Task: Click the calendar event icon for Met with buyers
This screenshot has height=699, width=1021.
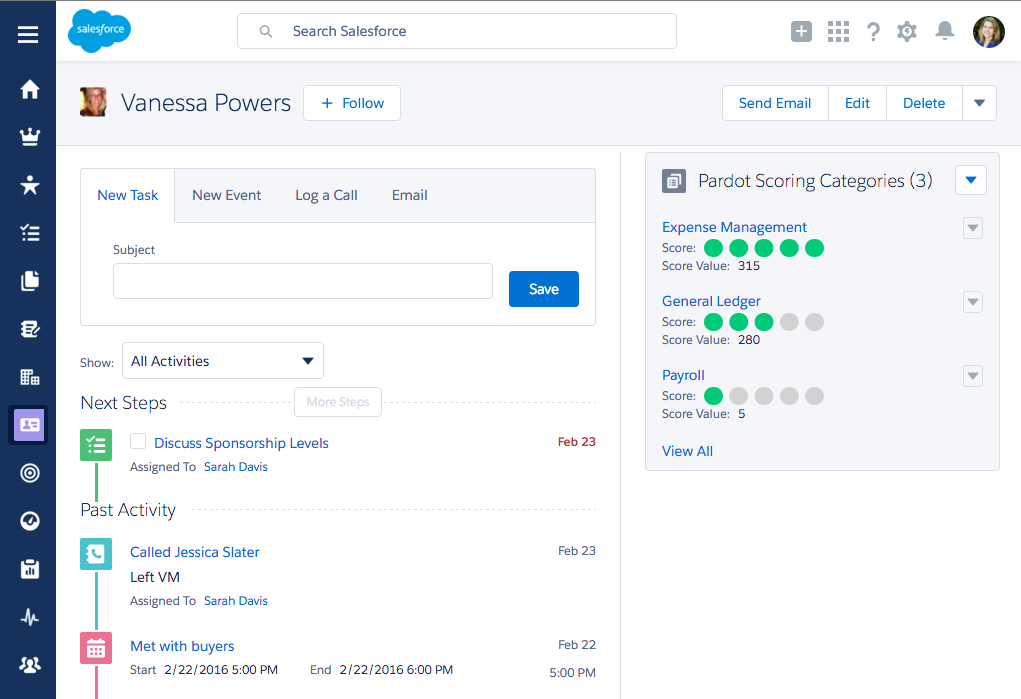Action: [96, 648]
